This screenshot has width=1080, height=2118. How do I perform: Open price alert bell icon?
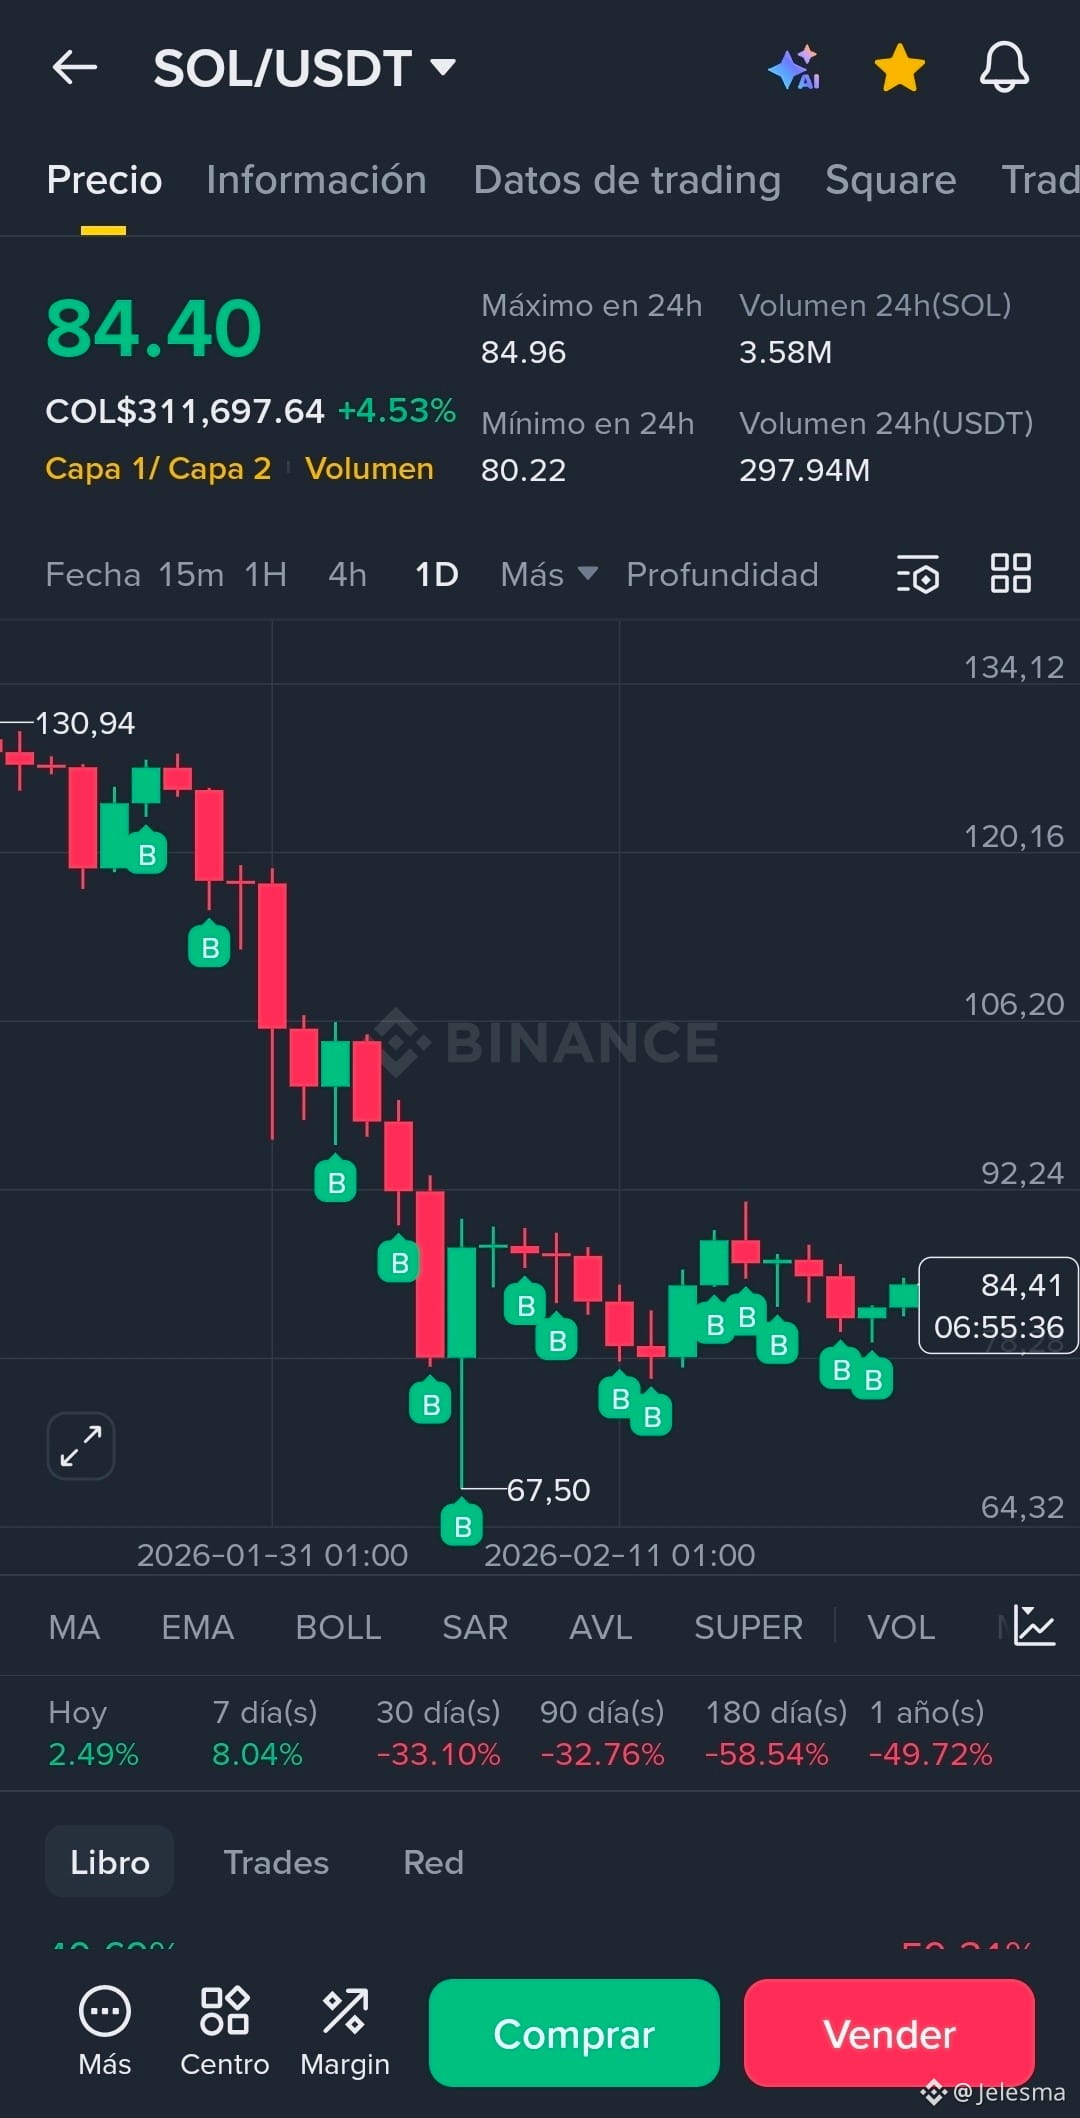[x=1004, y=68]
